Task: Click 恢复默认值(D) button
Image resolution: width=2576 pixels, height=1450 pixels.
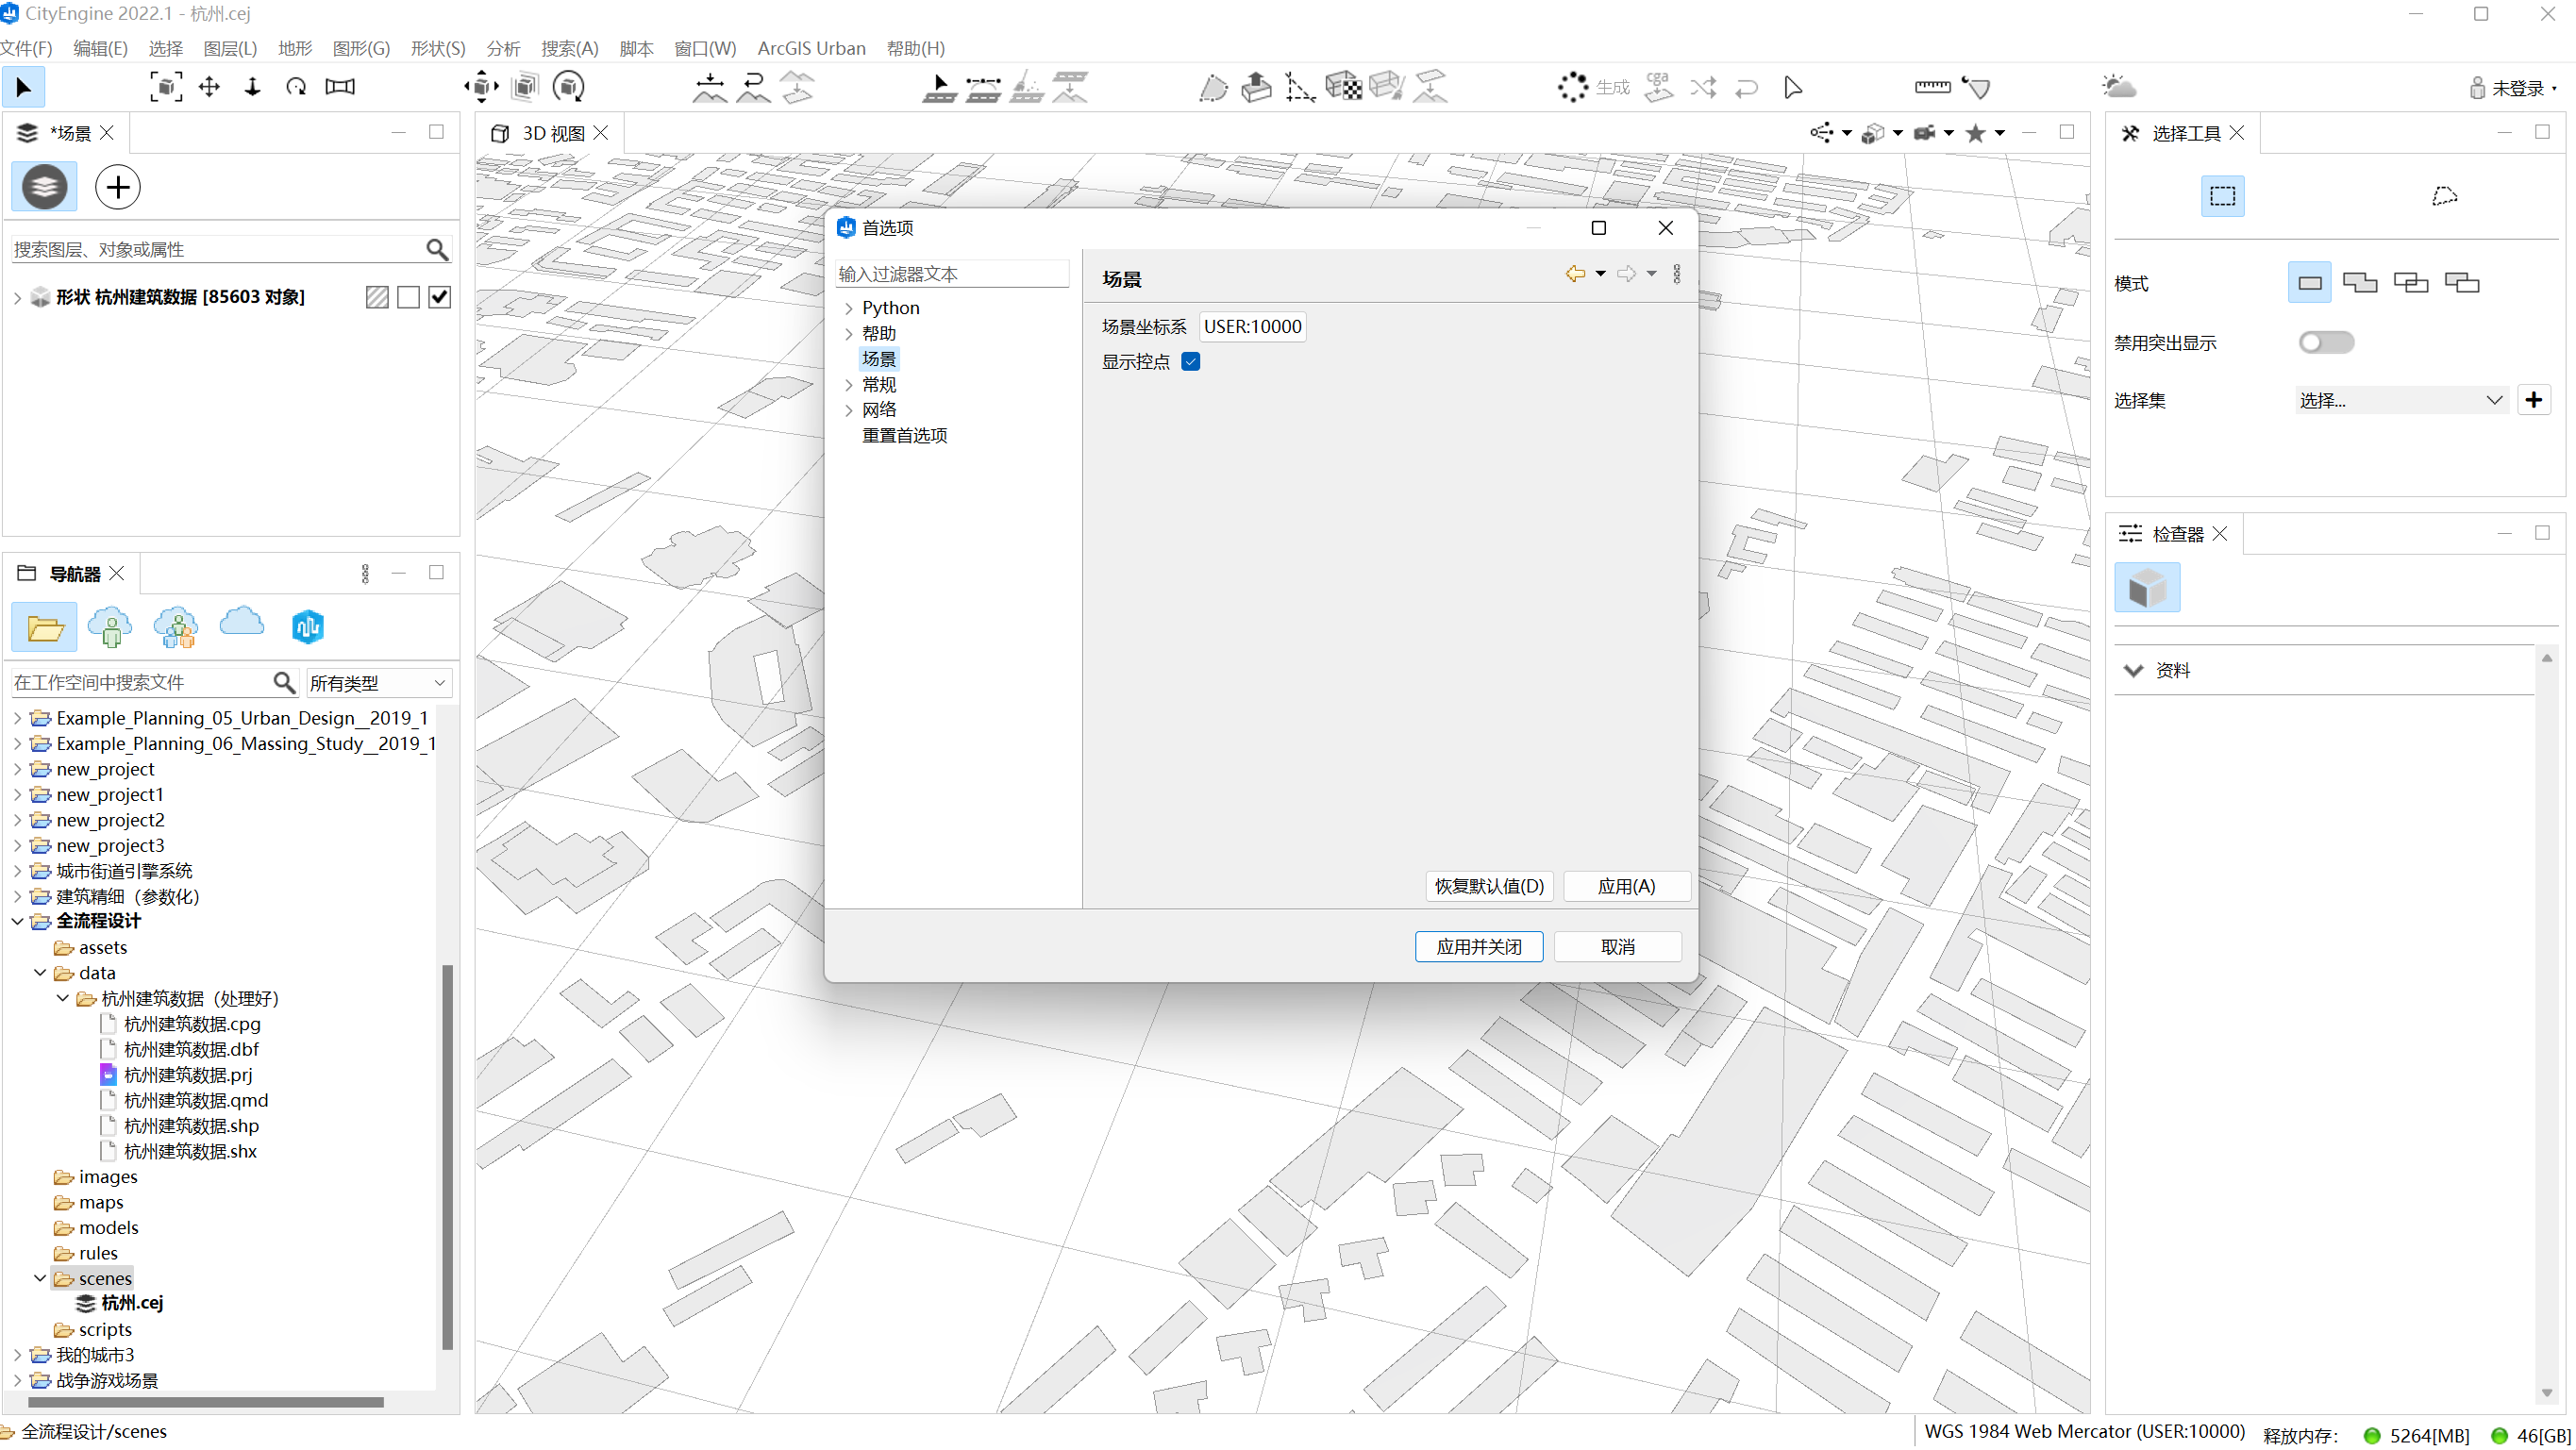Action: pyautogui.click(x=1488, y=886)
